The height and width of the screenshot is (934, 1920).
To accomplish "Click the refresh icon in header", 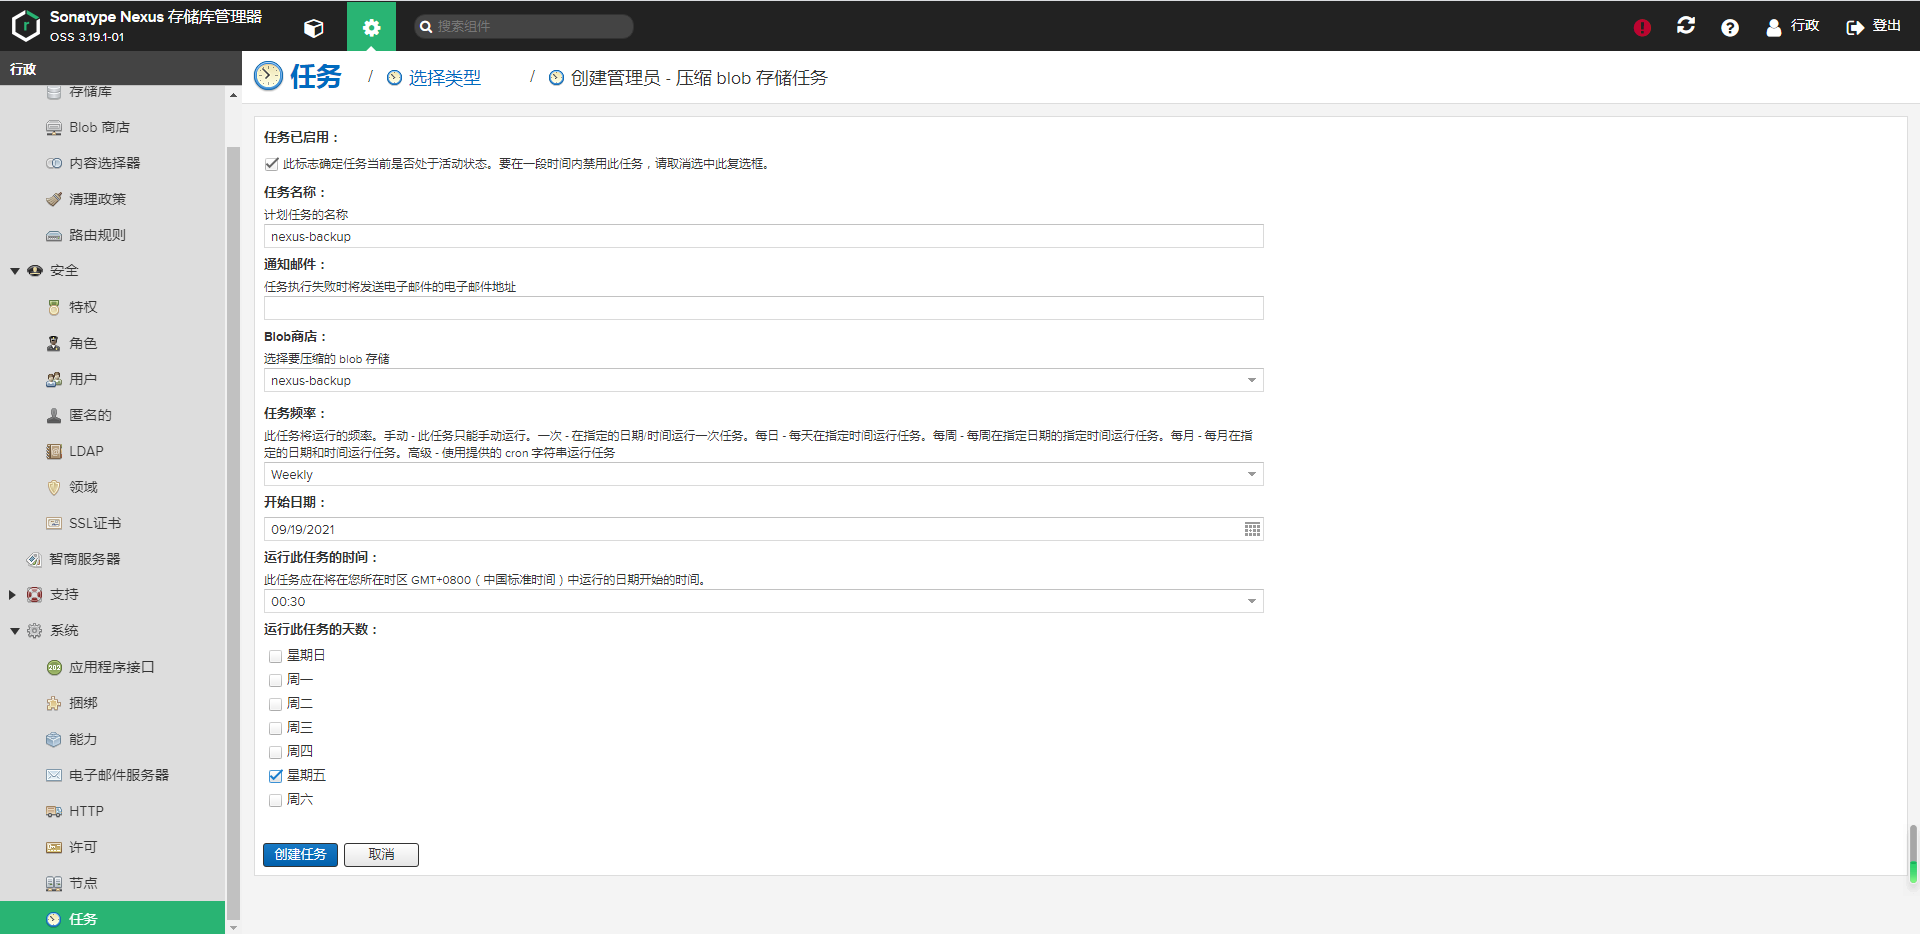I will [x=1686, y=26].
